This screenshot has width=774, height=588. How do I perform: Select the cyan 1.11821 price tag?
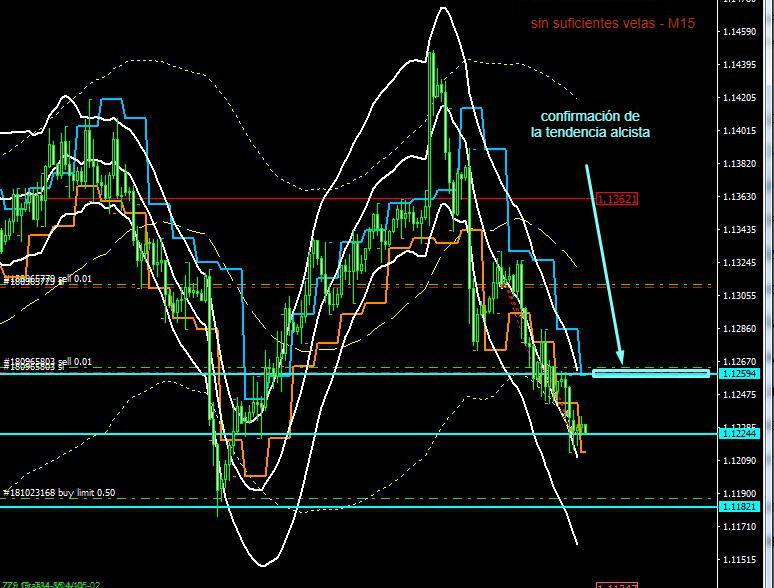coord(739,507)
